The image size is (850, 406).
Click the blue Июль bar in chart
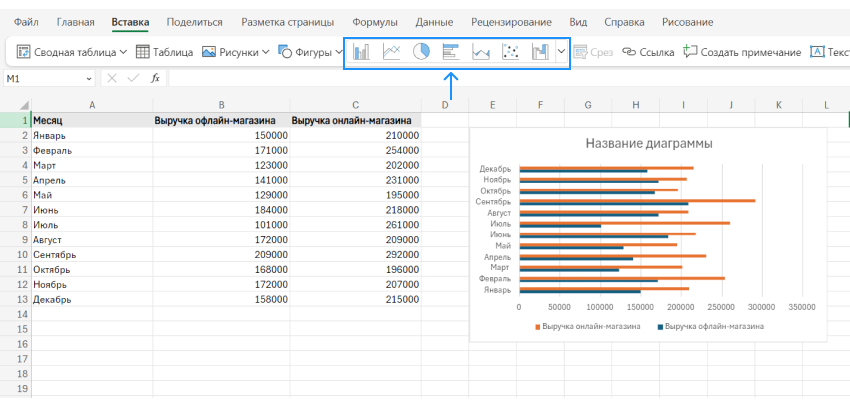click(x=560, y=226)
